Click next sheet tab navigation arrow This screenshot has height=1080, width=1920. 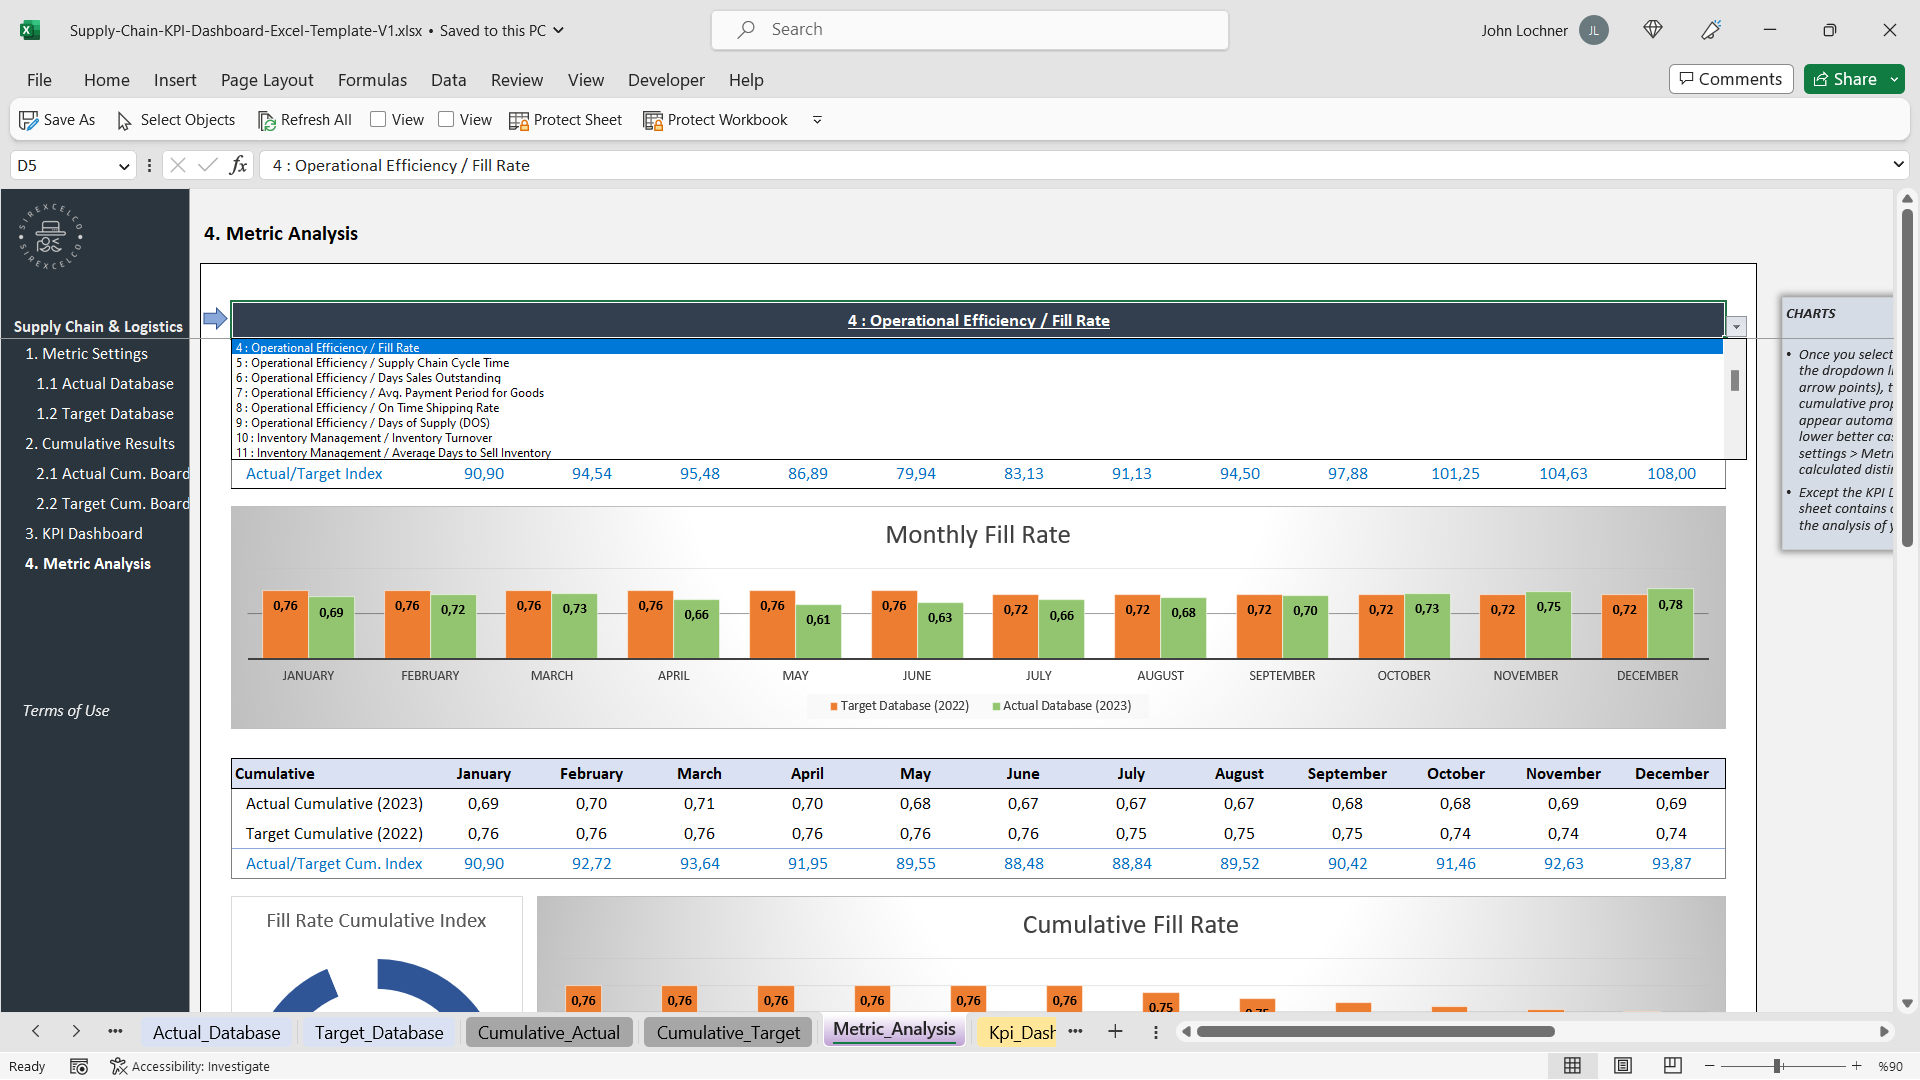[76, 1031]
